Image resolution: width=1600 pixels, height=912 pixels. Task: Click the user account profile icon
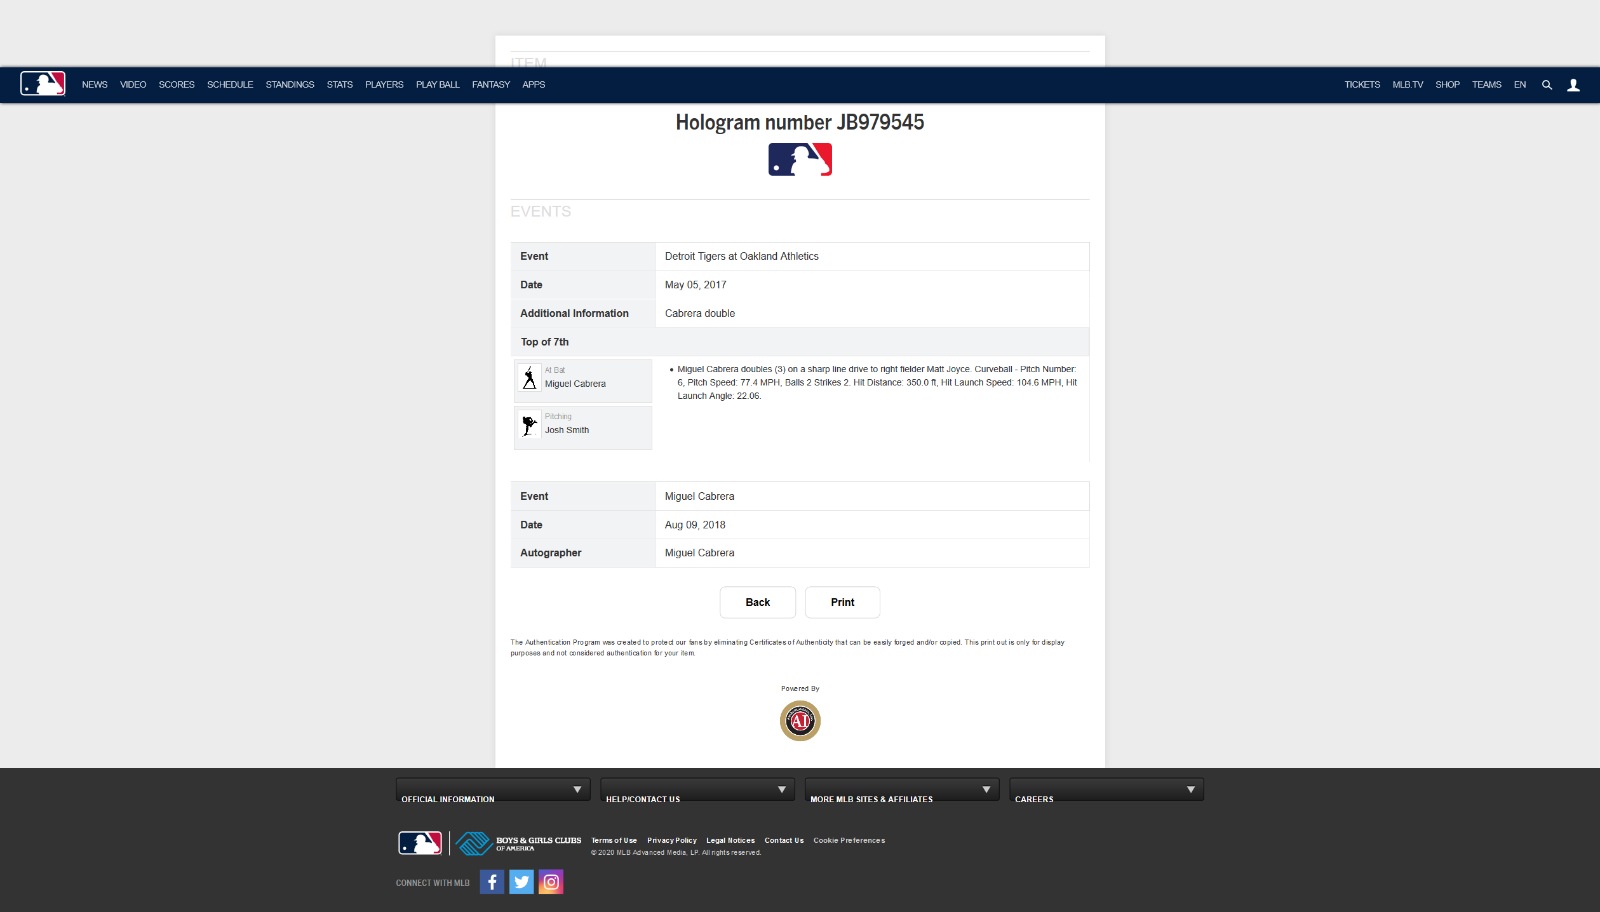coord(1573,85)
